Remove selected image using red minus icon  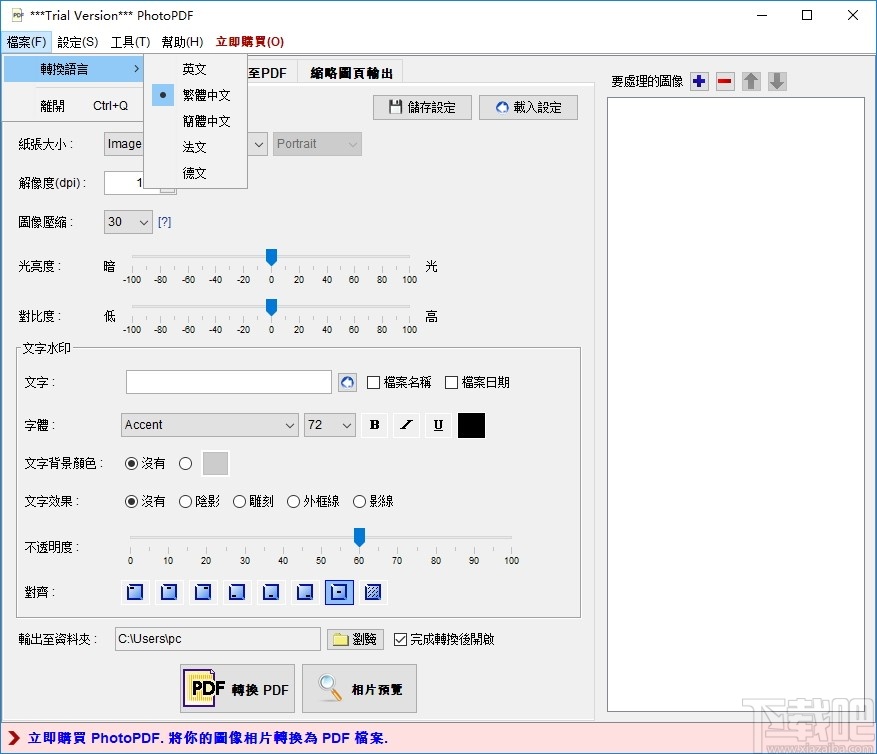(x=725, y=81)
